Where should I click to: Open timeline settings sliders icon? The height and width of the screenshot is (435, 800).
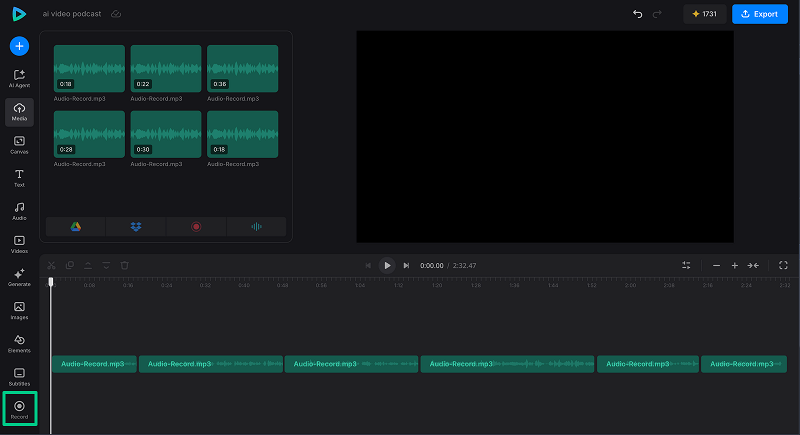click(x=686, y=265)
